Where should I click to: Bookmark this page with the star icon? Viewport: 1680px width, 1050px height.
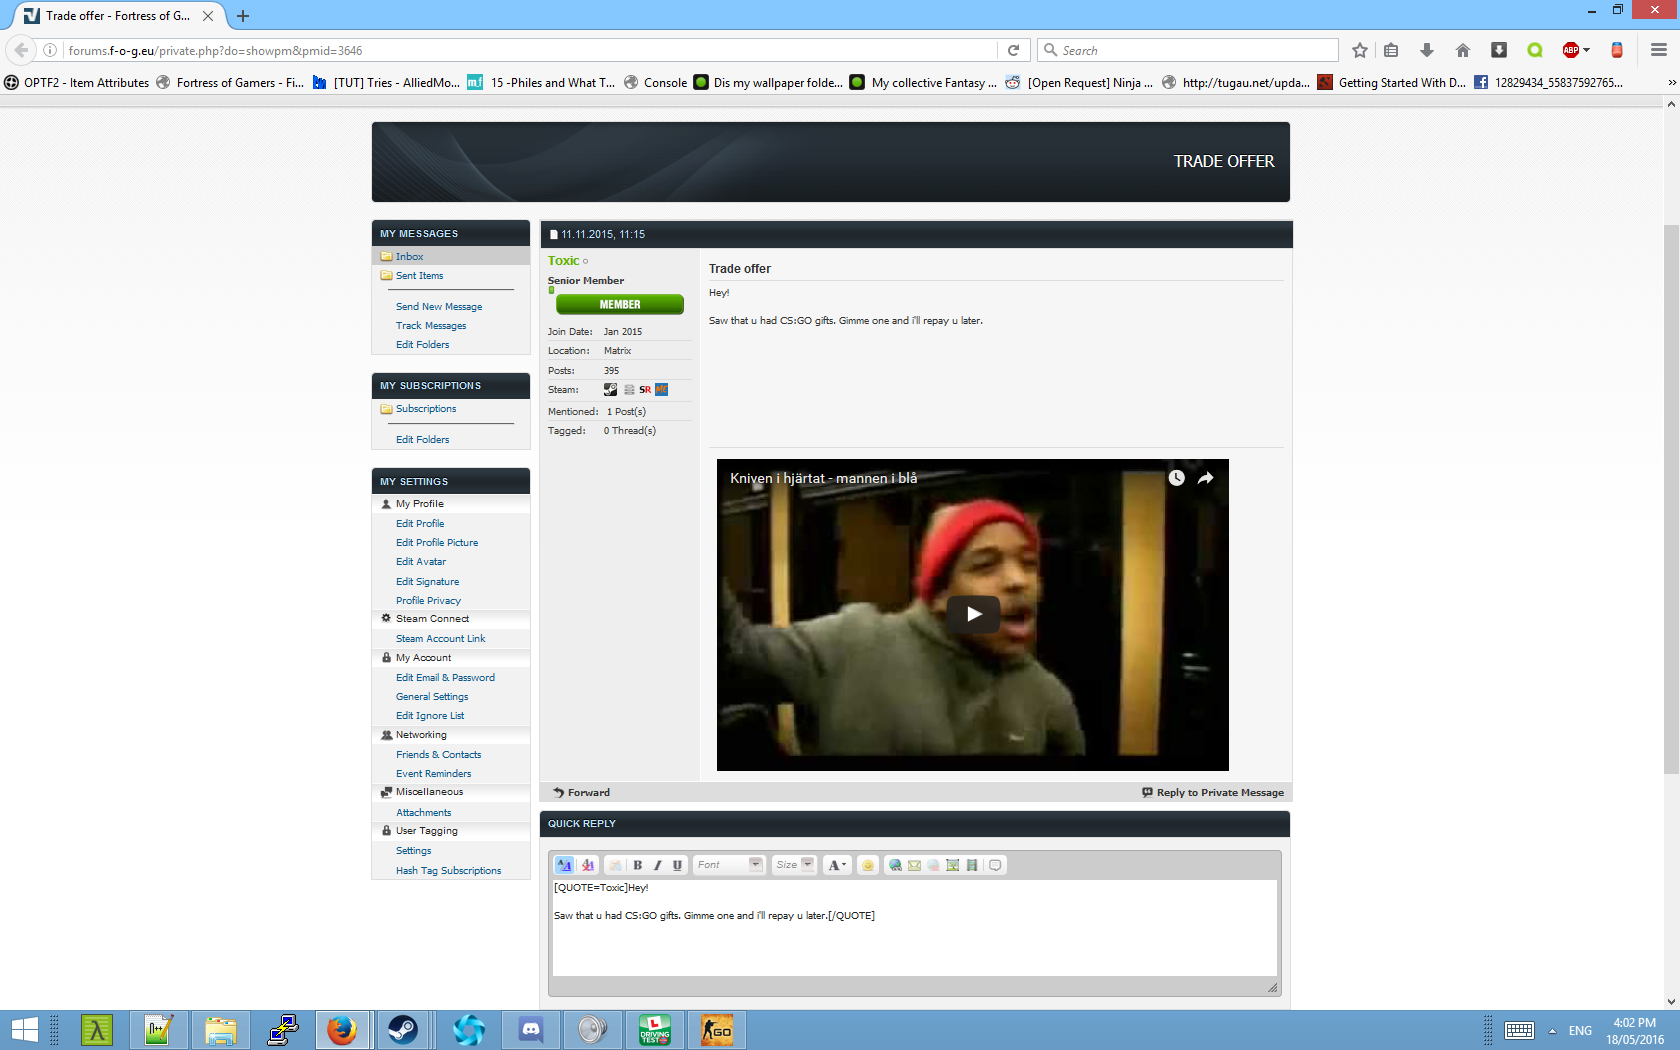click(1359, 50)
